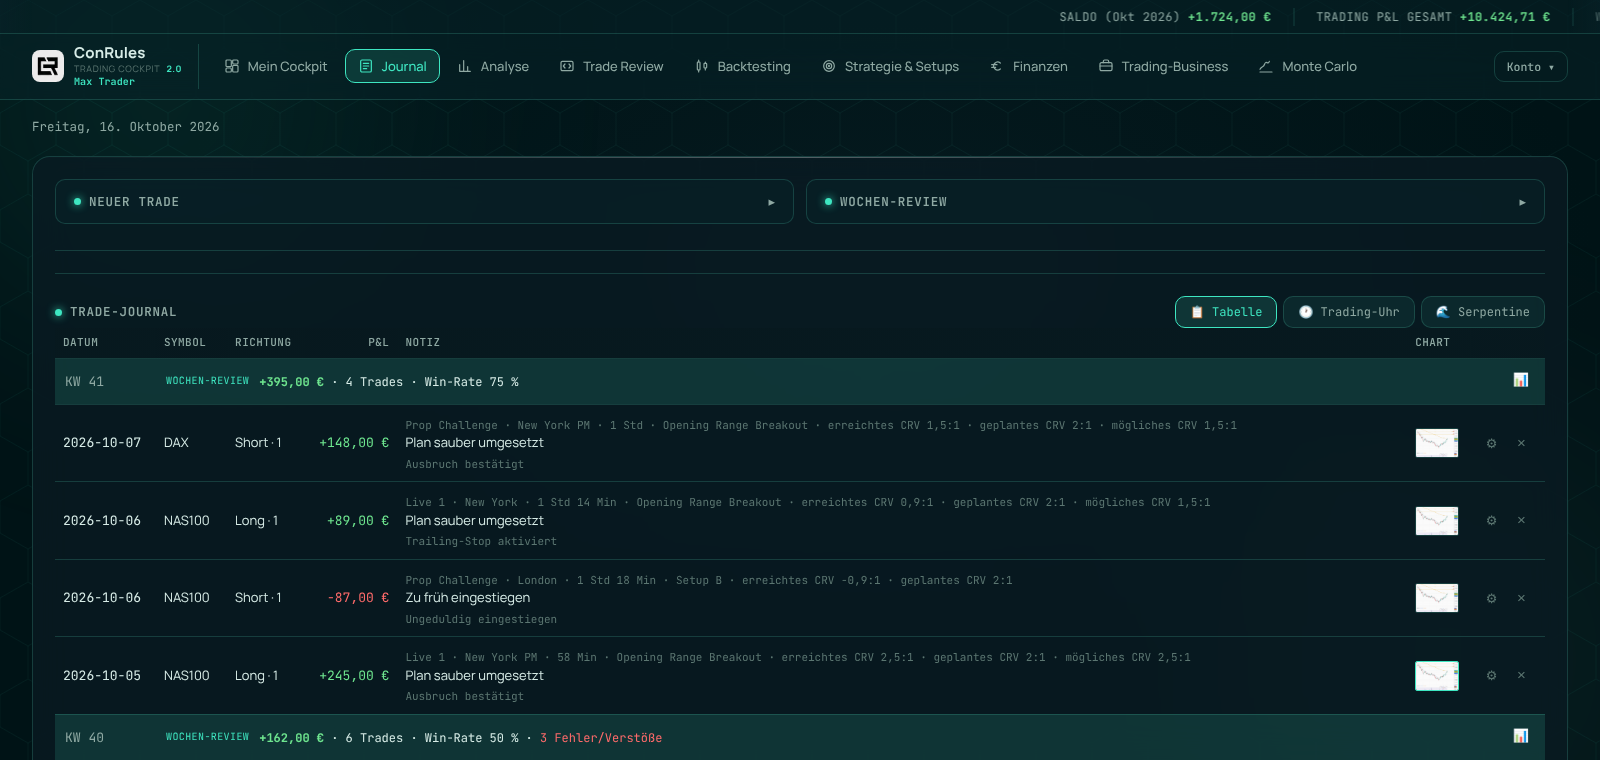Open gear settings for the +245,00 € trade

[x=1491, y=675]
